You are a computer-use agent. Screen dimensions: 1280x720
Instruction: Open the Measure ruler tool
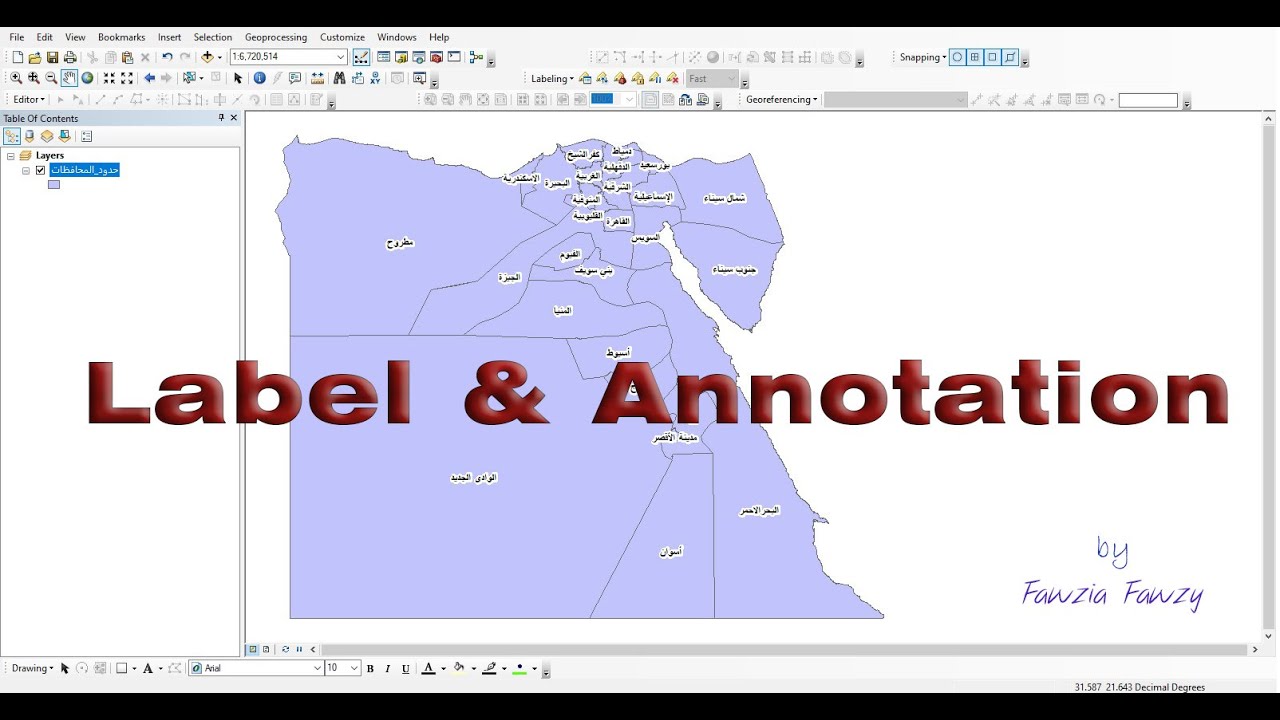[x=317, y=78]
